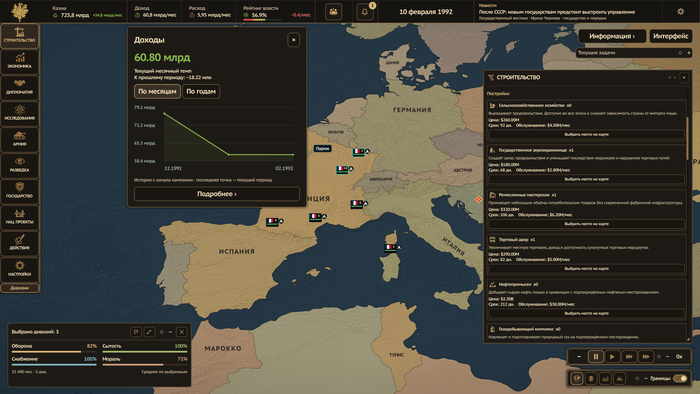Open the Армия sidebar section
This screenshot has width=700, height=394.
tap(20, 139)
